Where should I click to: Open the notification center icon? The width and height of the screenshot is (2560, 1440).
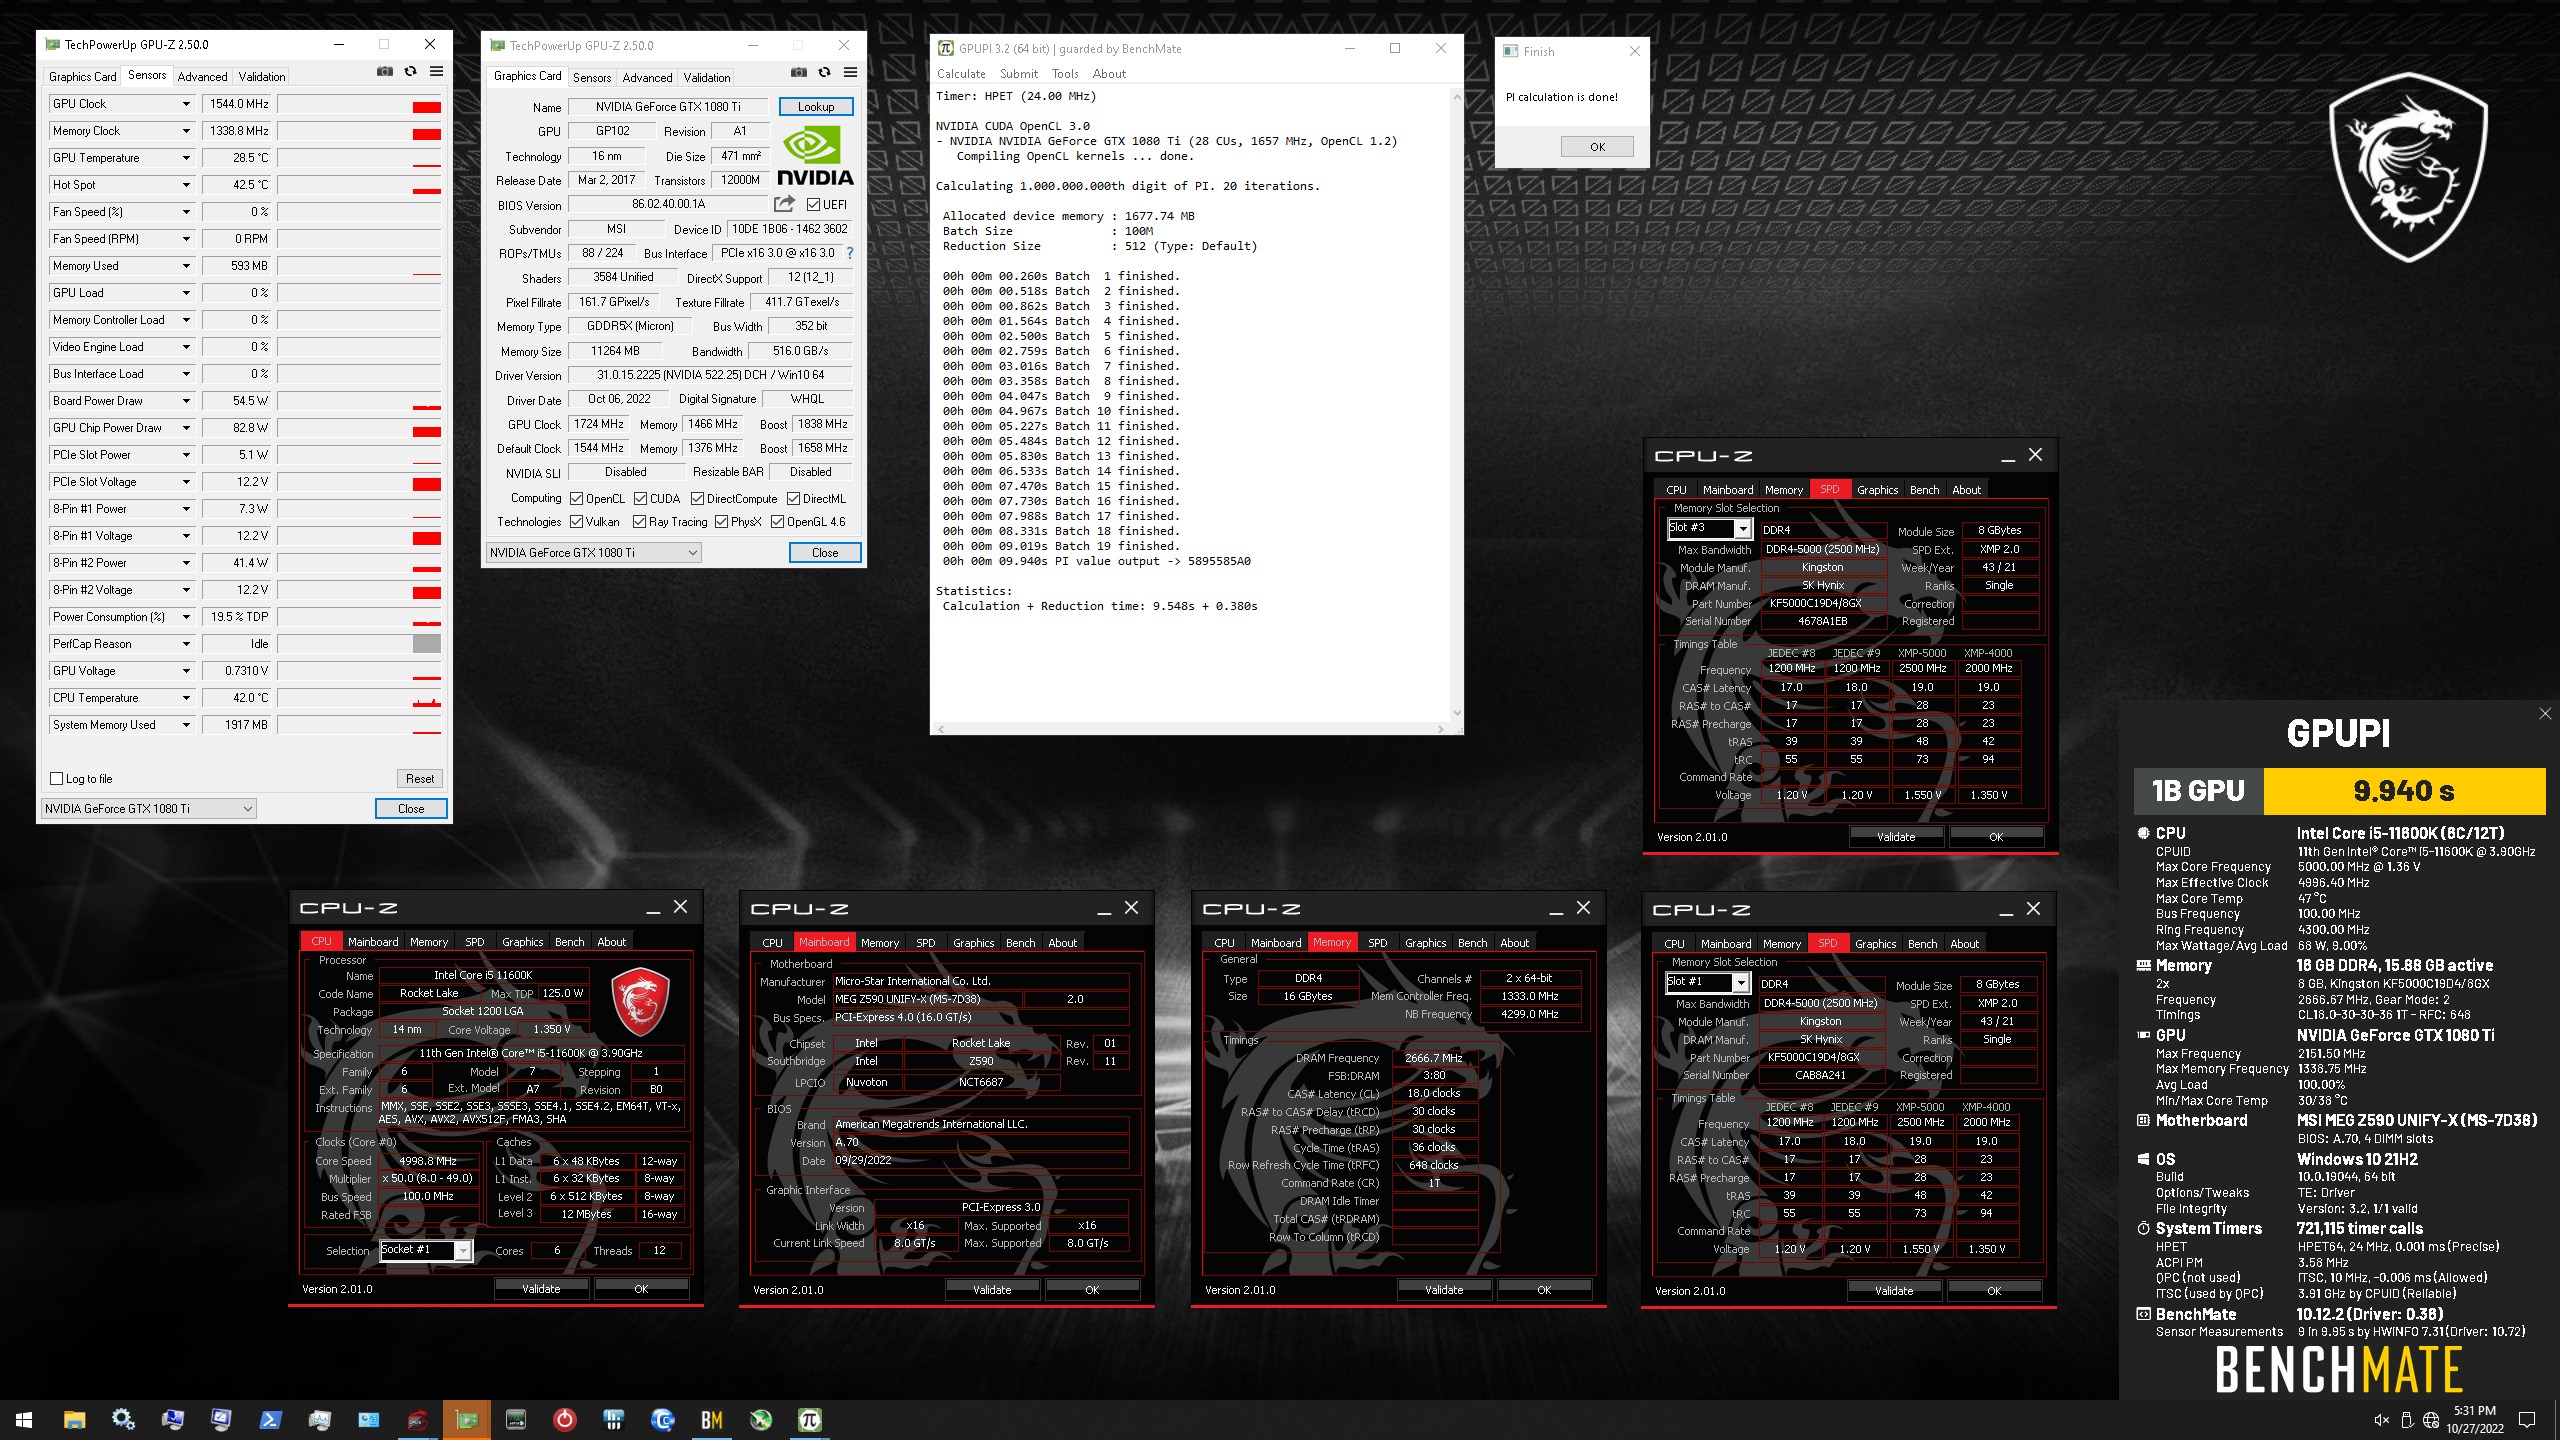point(2527,1420)
